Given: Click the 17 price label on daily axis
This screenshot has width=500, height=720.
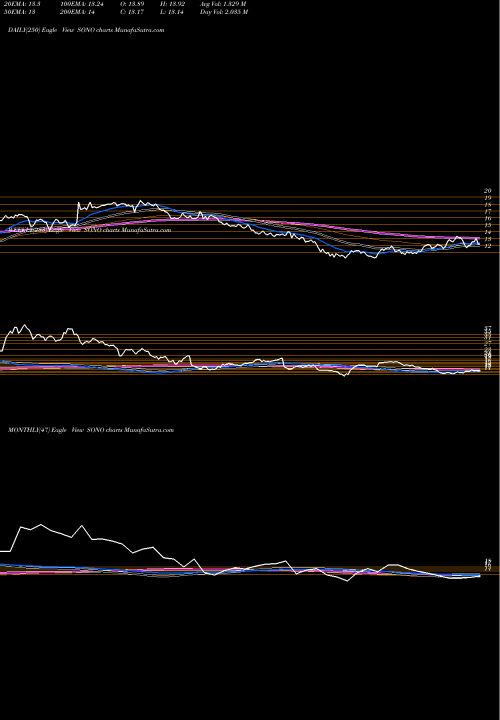Looking at the screenshot, I should pyautogui.click(x=488, y=212).
